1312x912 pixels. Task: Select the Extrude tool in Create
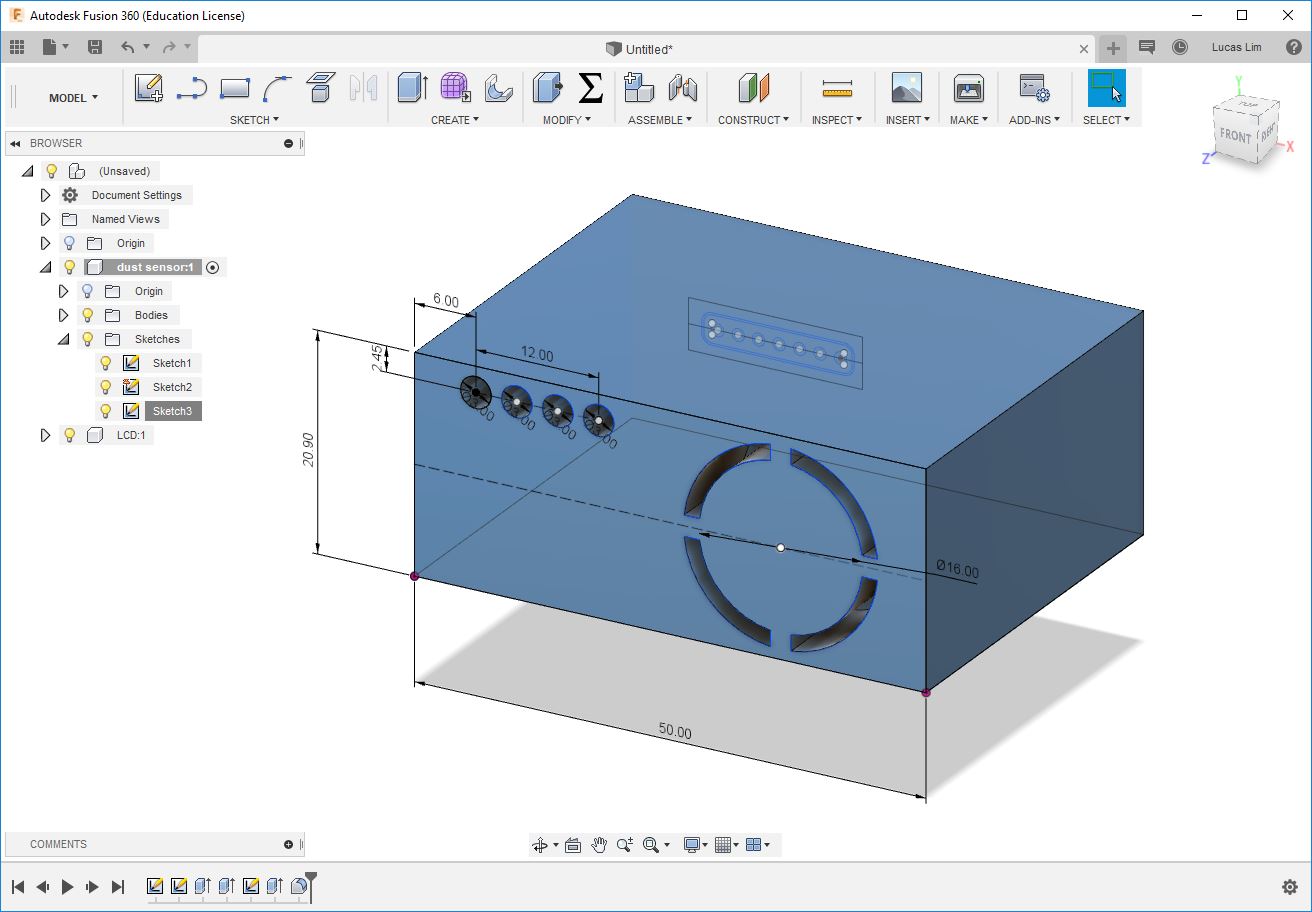pos(411,88)
